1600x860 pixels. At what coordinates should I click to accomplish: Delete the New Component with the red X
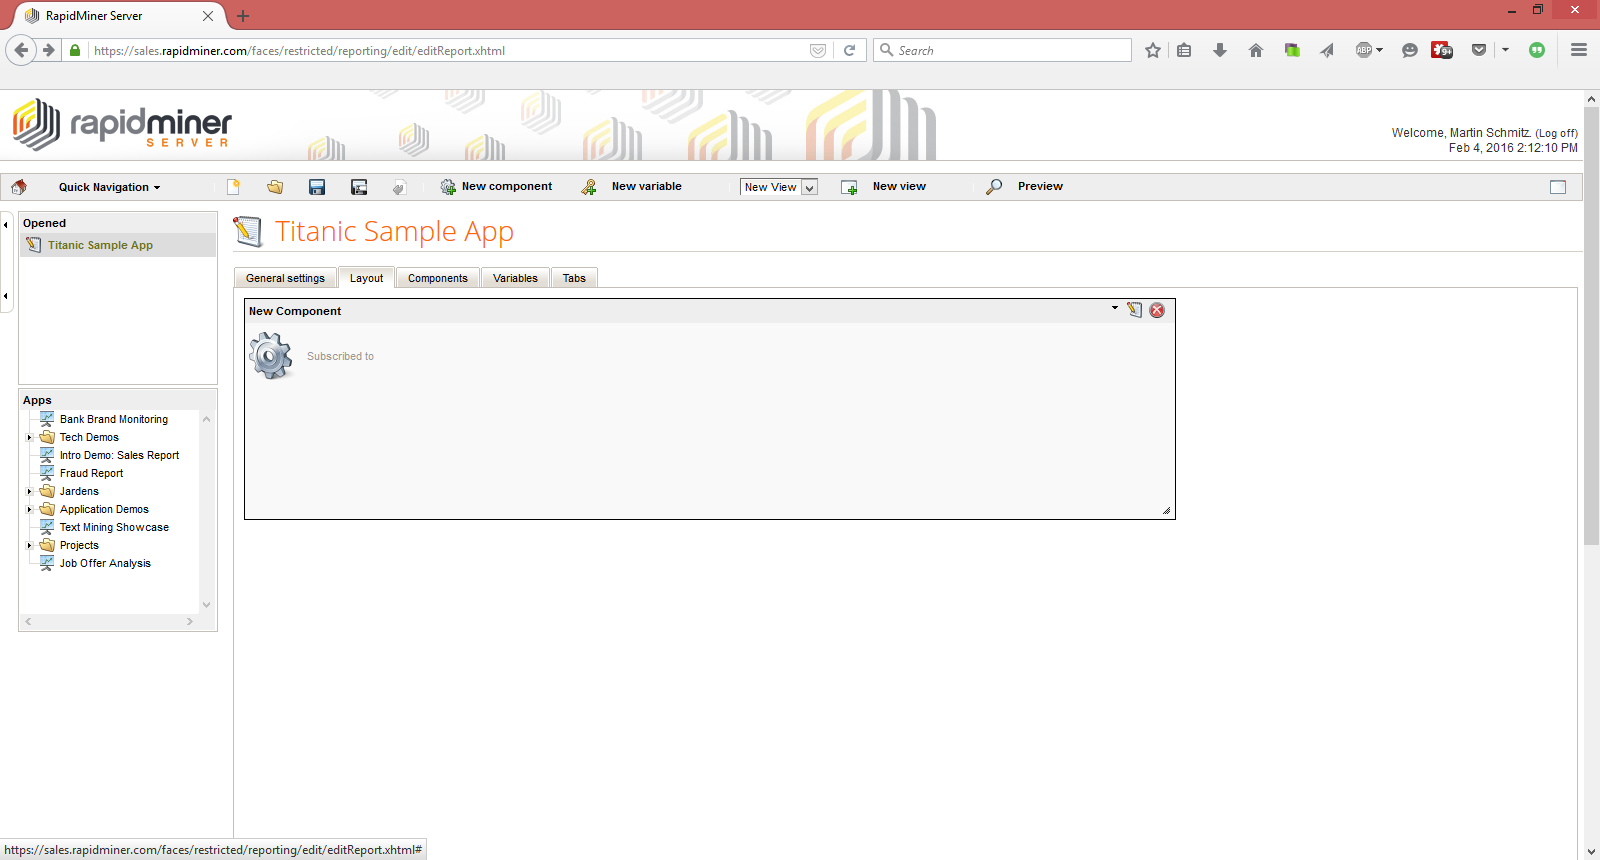pyautogui.click(x=1157, y=310)
